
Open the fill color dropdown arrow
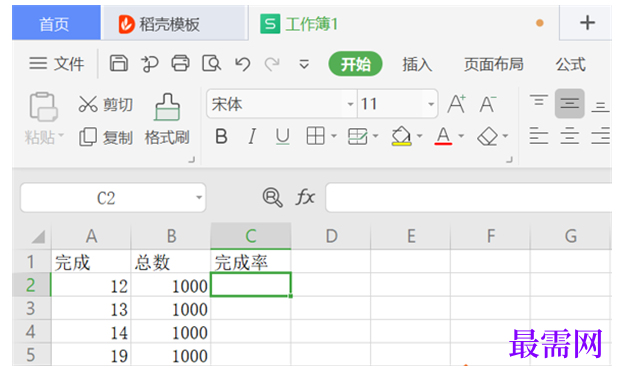pos(420,136)
